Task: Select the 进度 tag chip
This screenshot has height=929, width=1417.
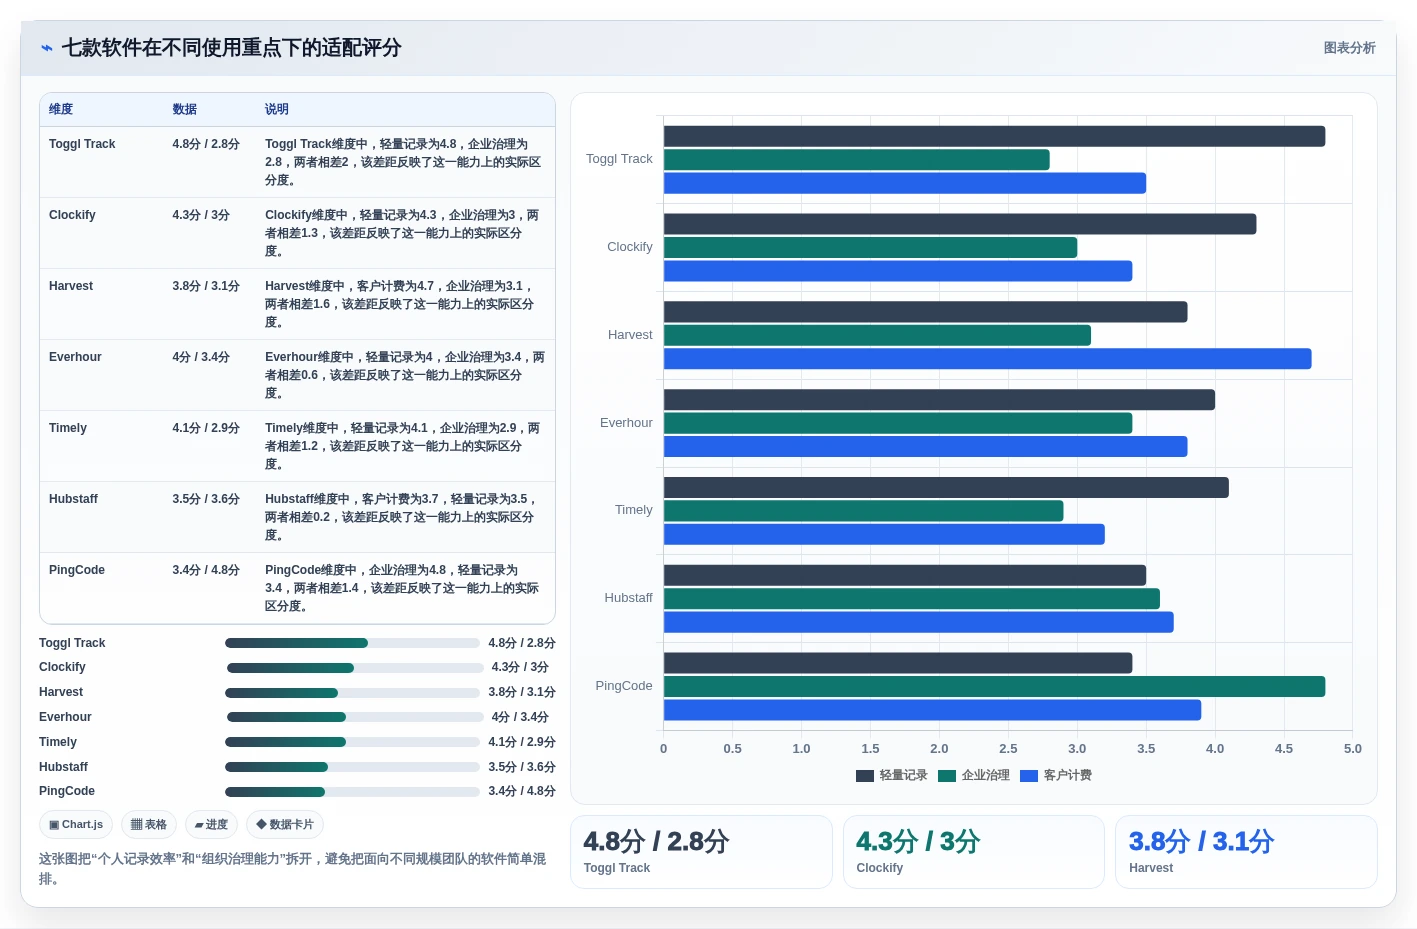Action: [211, 825]
